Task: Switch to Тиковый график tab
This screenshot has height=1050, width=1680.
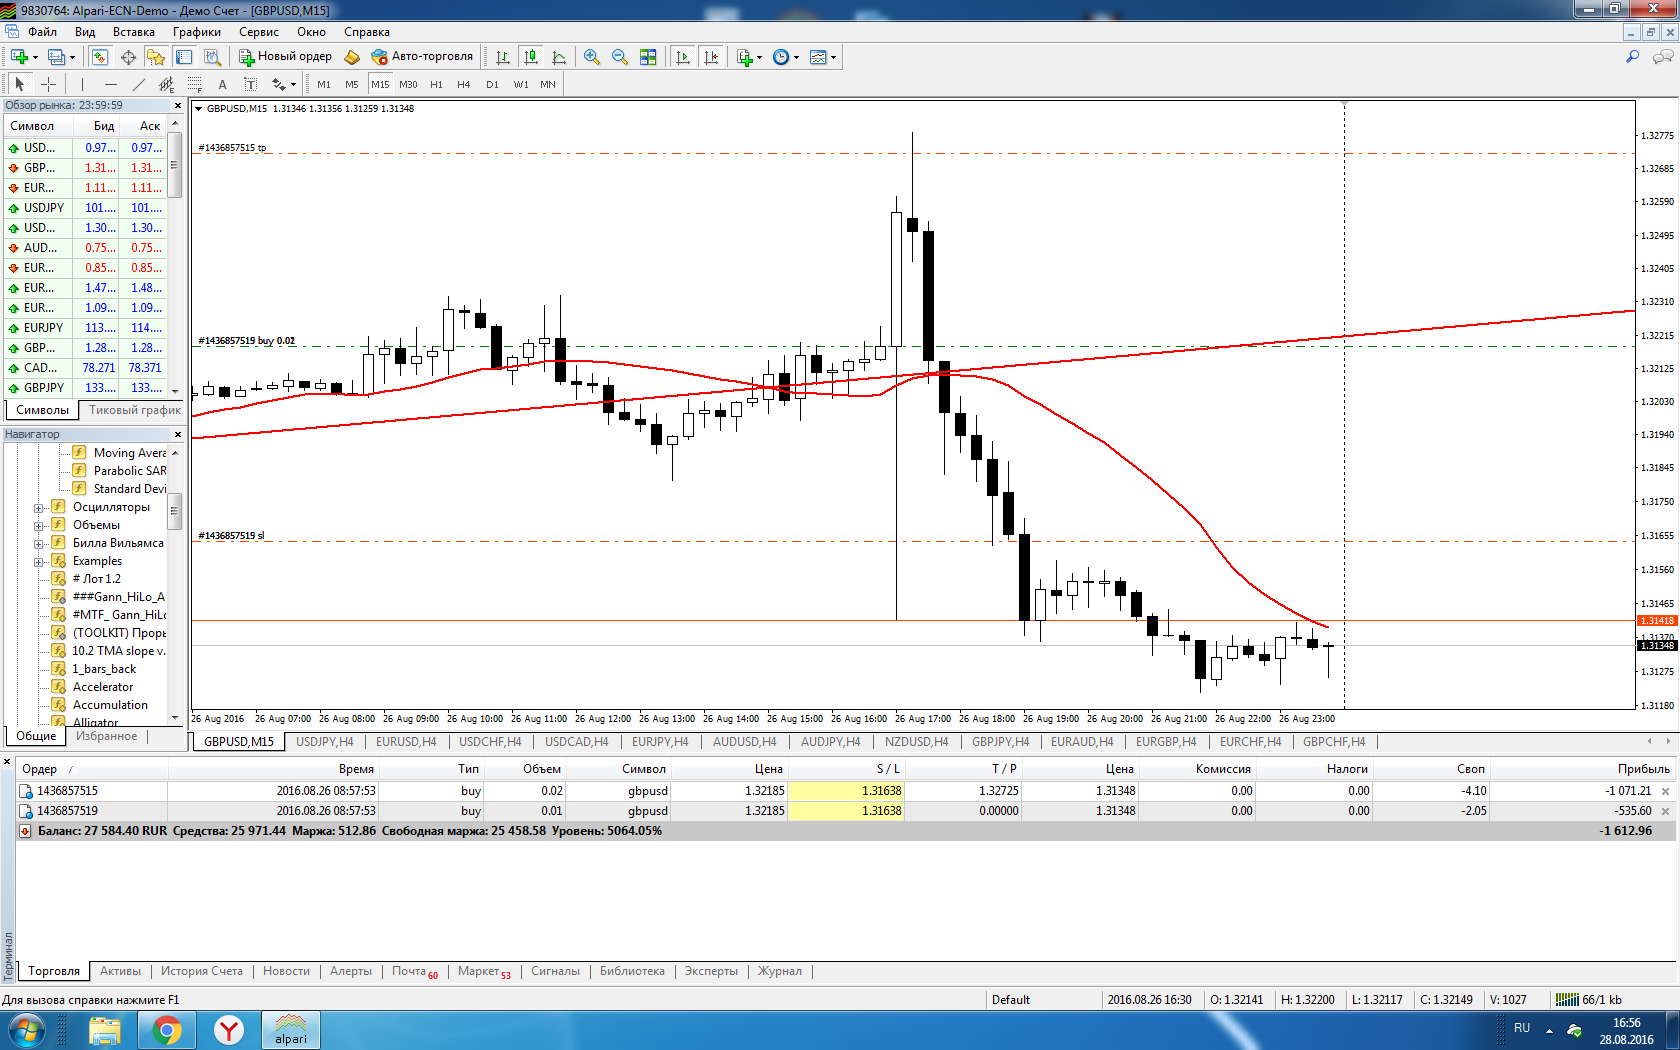Action: pos(135,410)
